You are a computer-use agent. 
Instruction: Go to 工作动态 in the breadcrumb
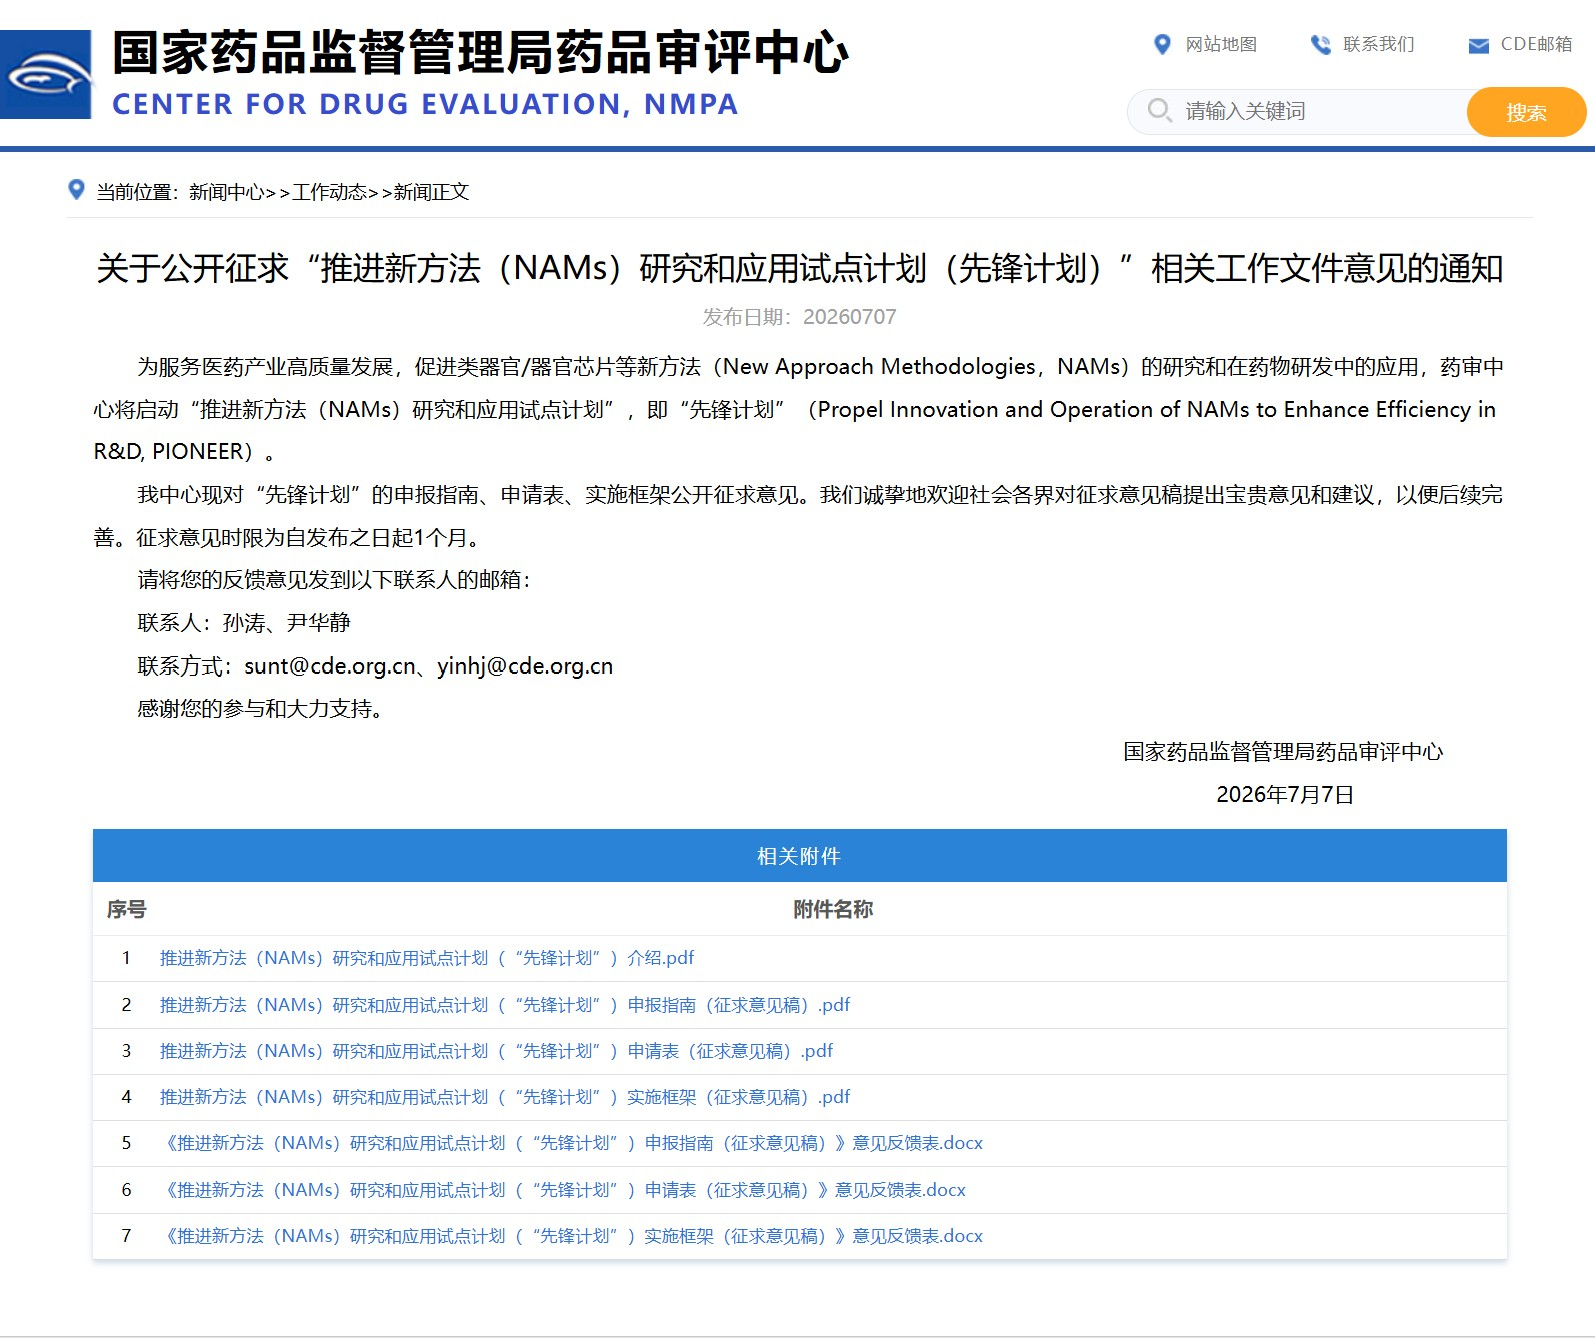pyautogui.click(x=329, y=192)
